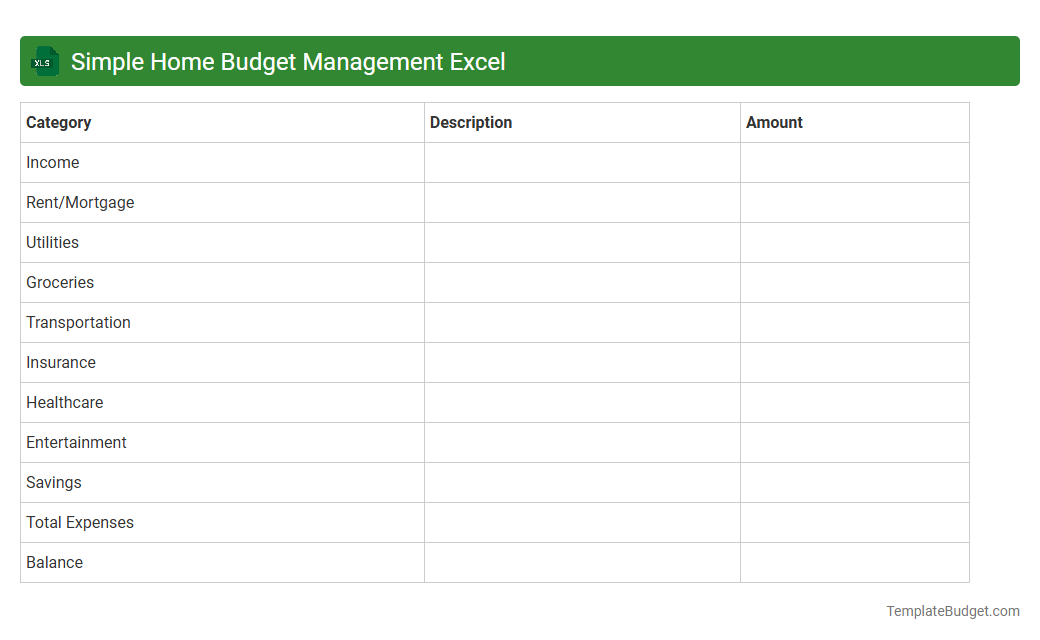The height and width of the screenshot is (640, 1040).
Task: Select the Transportation category cell
Action: point(78,322)
